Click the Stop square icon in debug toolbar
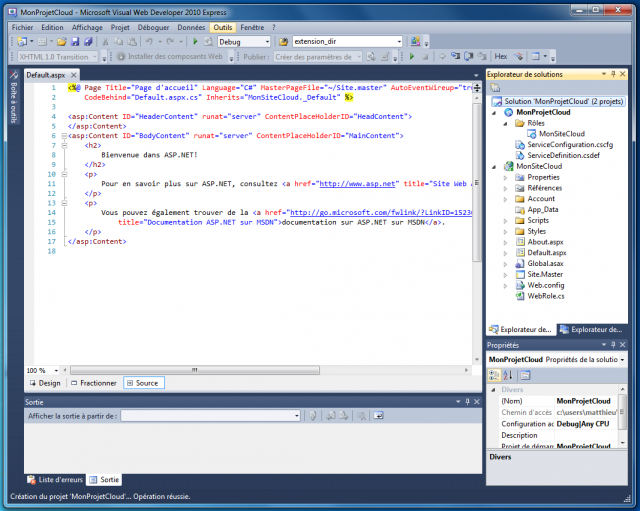Viewport: 640px width, 511px height. click(x=425, y=57)
